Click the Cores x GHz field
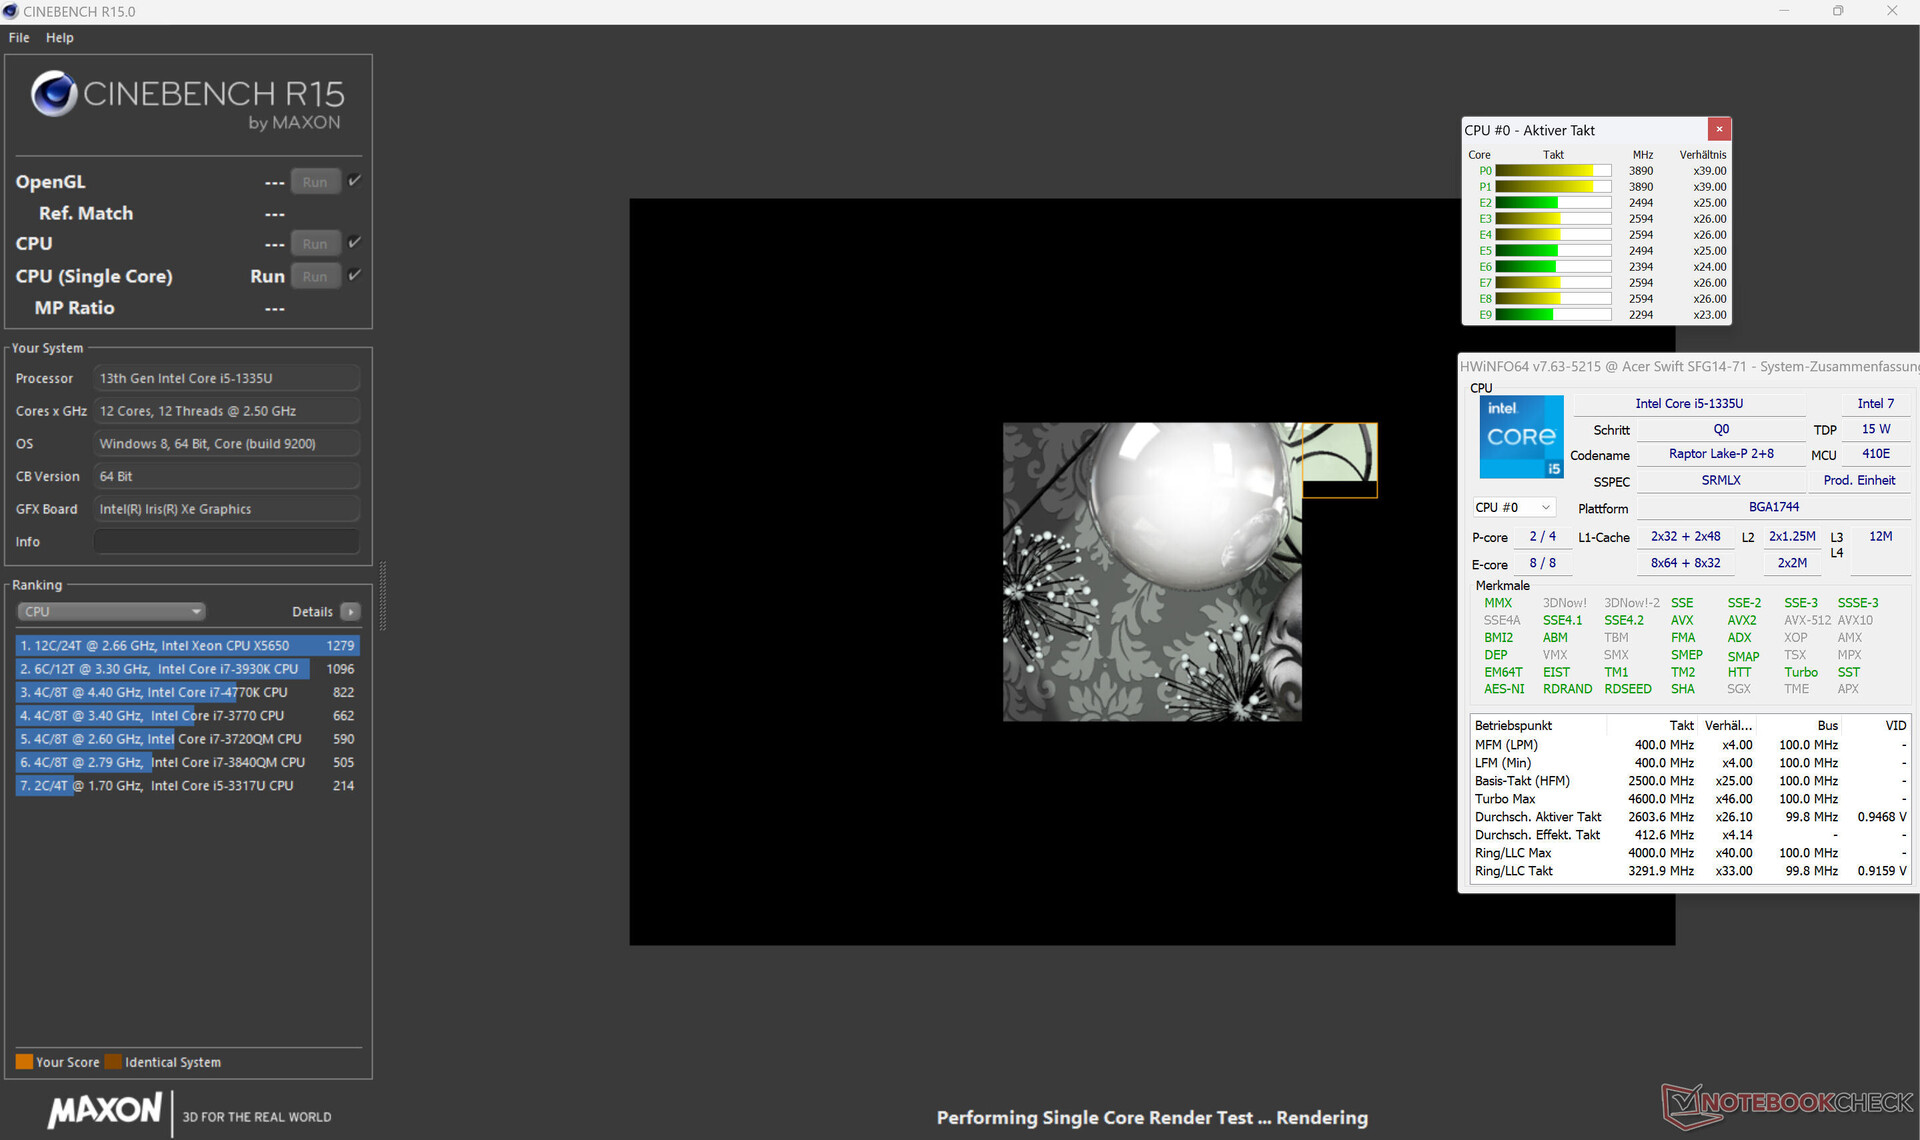Image resolution: width=1920 pixels, height=1140 pixels. coord(226,411)
